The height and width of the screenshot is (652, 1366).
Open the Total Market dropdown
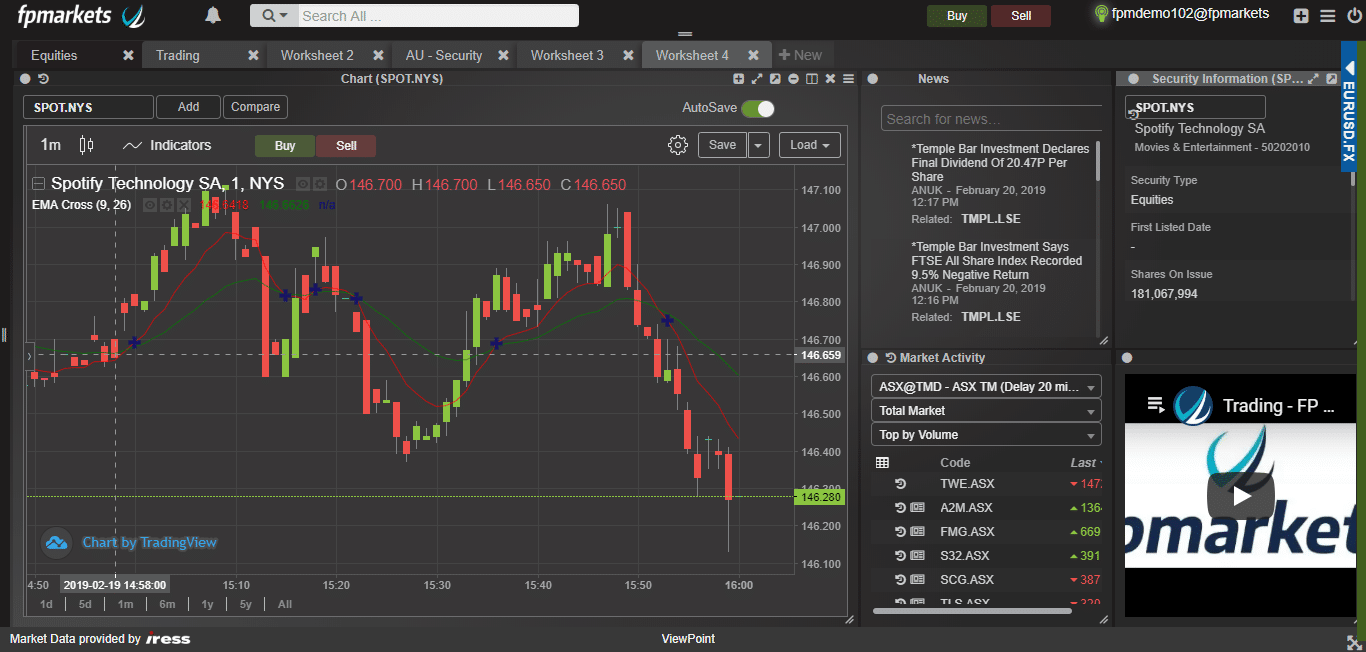pyautogui.click(x=986, y=411)
